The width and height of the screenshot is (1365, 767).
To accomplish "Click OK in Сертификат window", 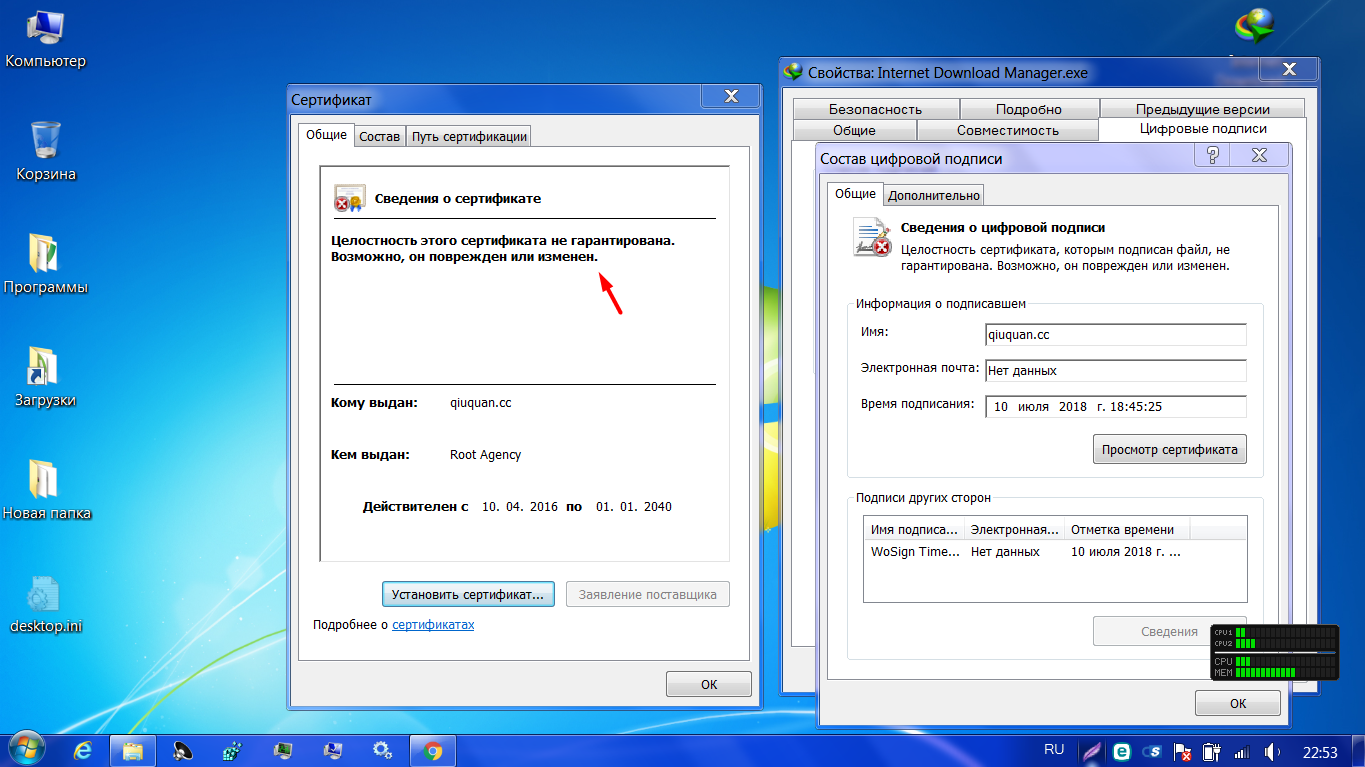I will coord(708,685).
